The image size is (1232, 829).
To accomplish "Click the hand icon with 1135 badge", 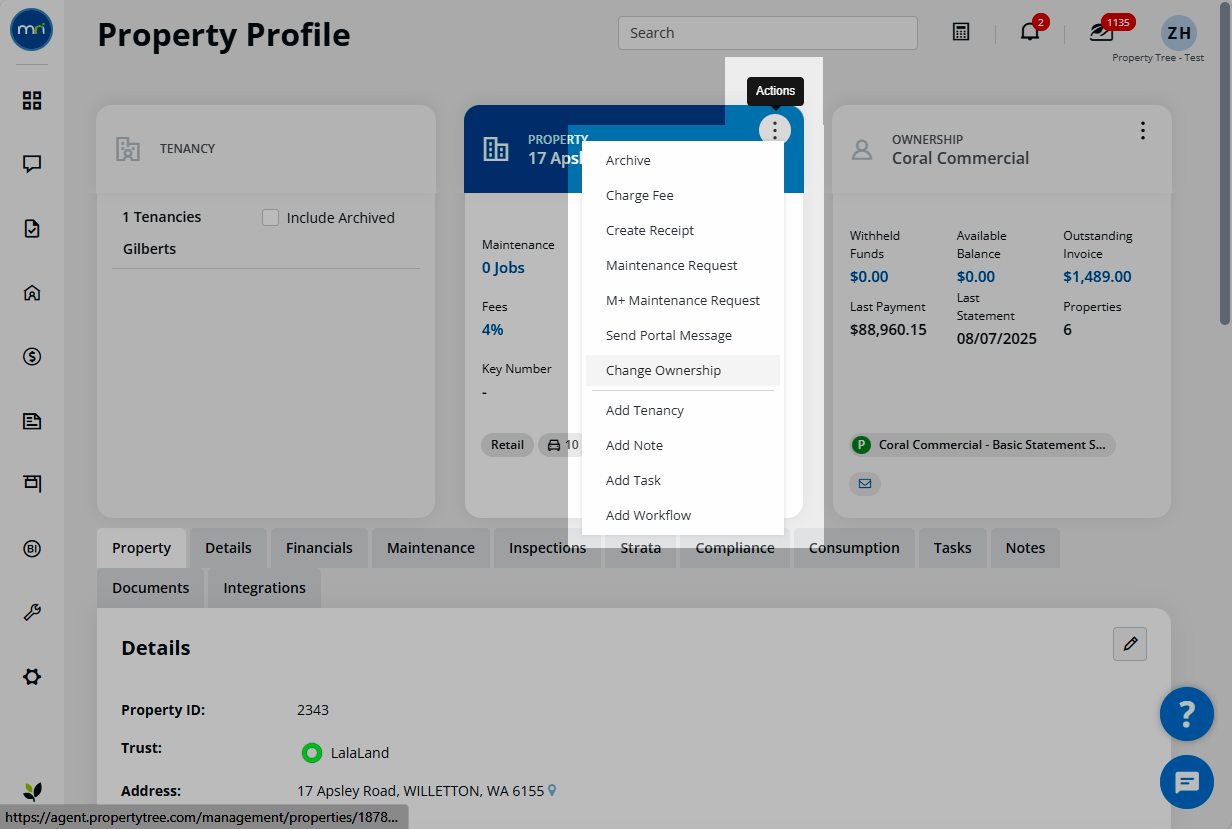I will coord(1102,32).
